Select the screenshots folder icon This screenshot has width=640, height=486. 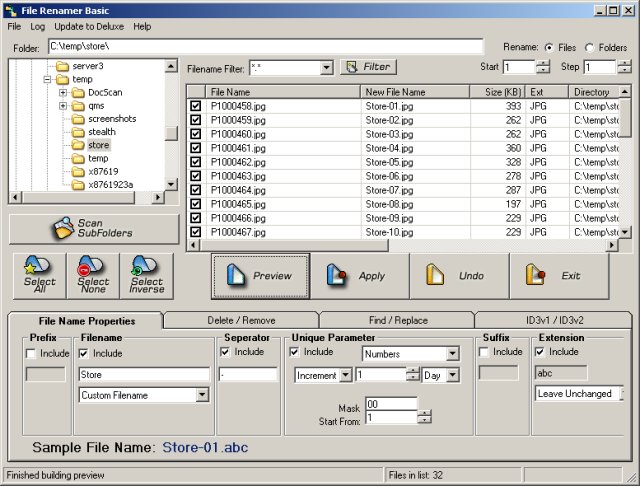coord(78,119)
